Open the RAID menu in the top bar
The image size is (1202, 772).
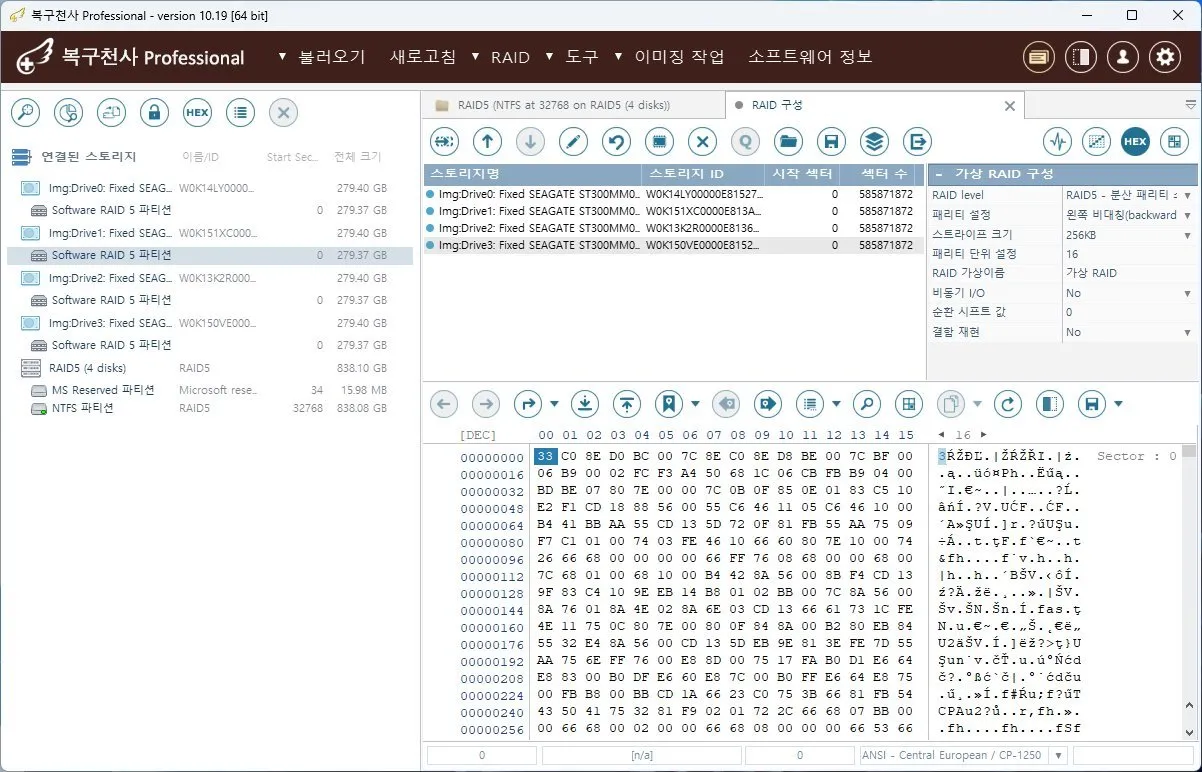pos(510,57)
